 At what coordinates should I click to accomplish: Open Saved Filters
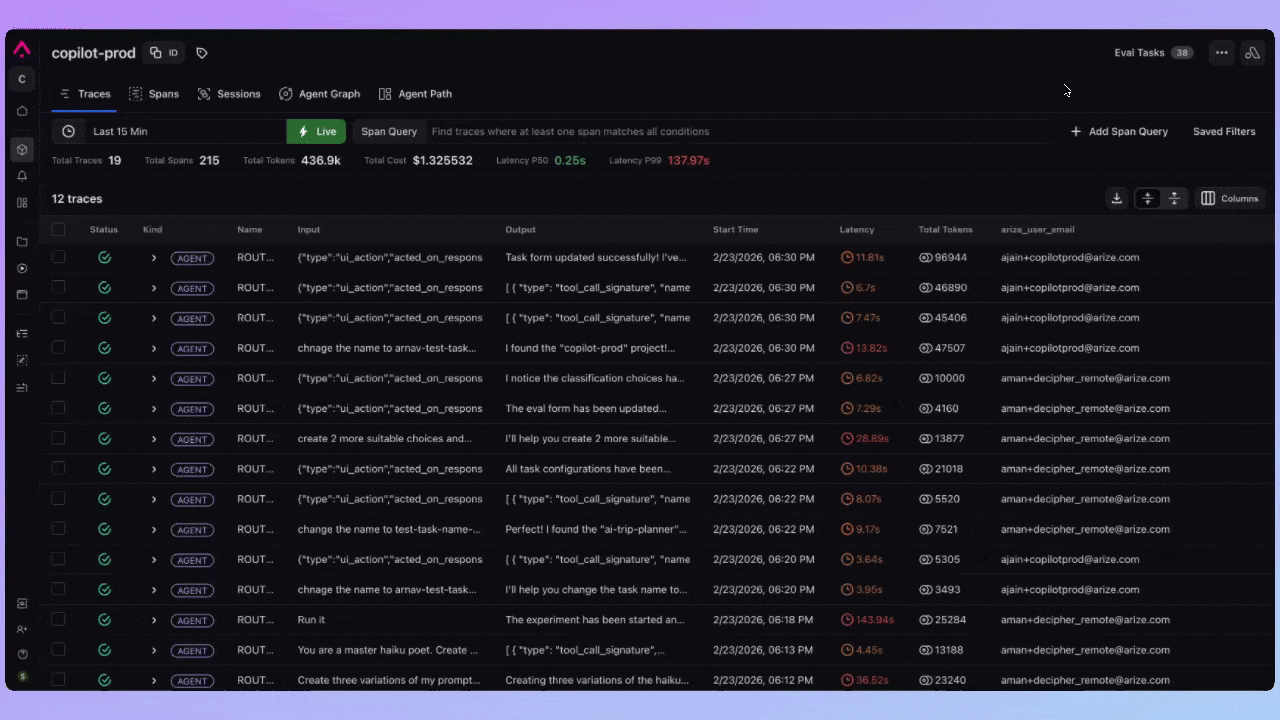[x=1224, y=131]
